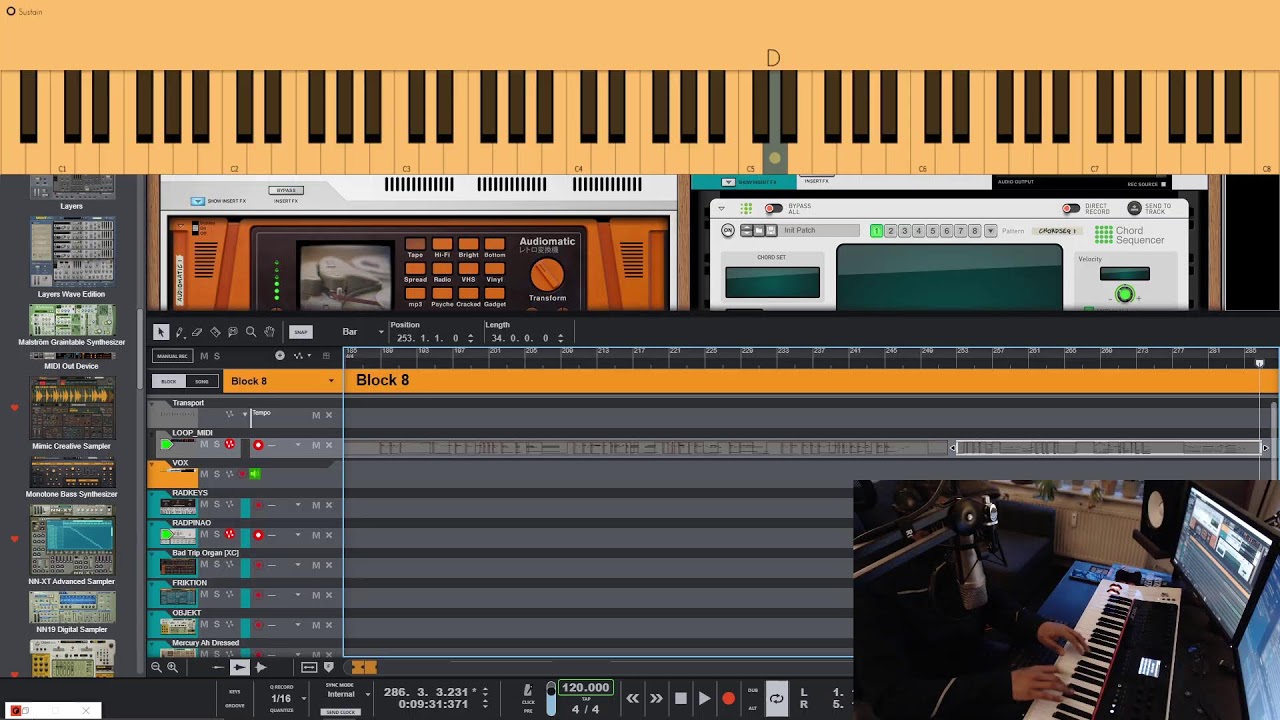Viewport: 1280px width, 720px height.
Task: Select the Hand tool
Action: click(x=269, y=332)
